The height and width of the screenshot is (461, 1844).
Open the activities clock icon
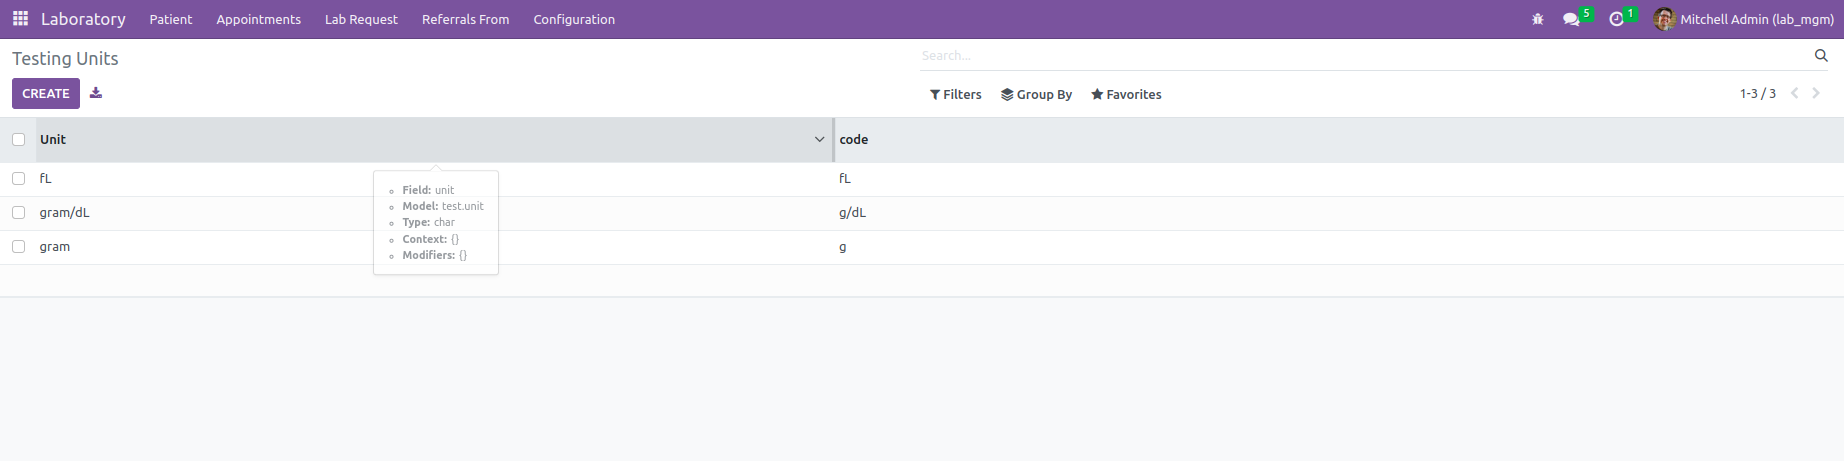(1616, 19)
